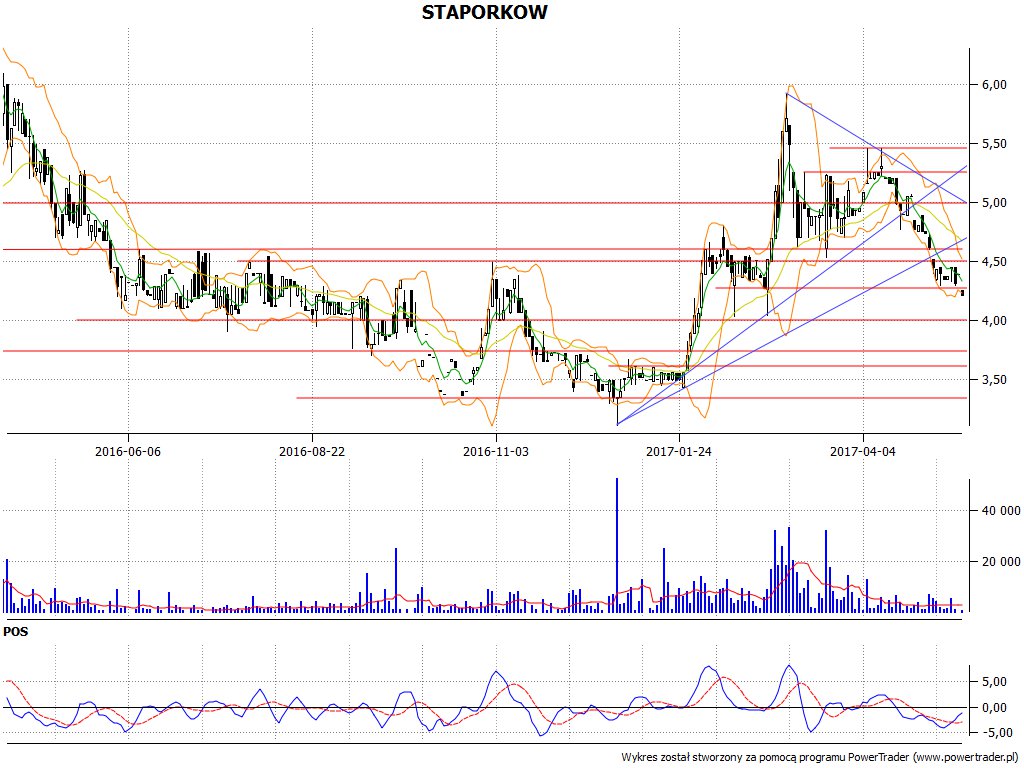
Task: Click the 20 000 volume axis label
Action: point(1000,562)
